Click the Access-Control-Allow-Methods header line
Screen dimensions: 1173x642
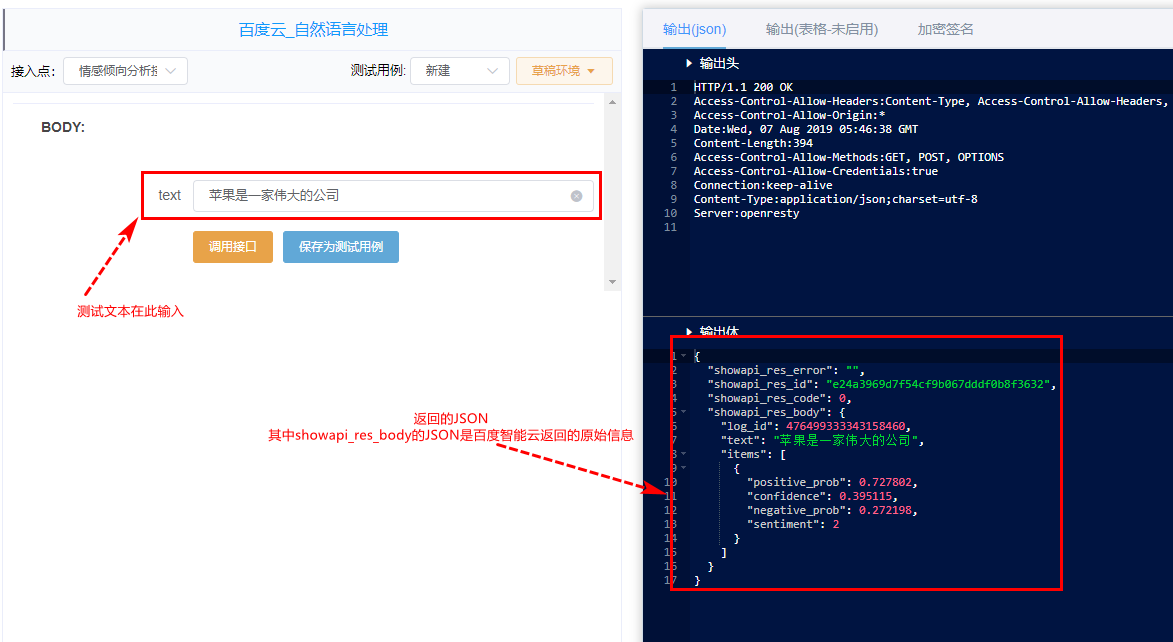point(848,157)
